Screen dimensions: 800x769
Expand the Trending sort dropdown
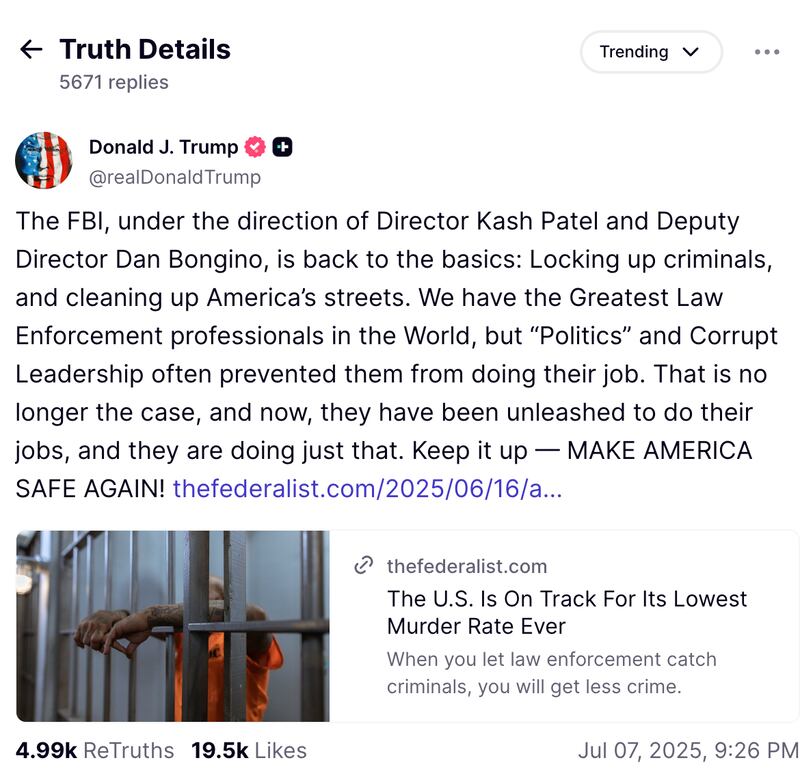click(x=649, y=52)
